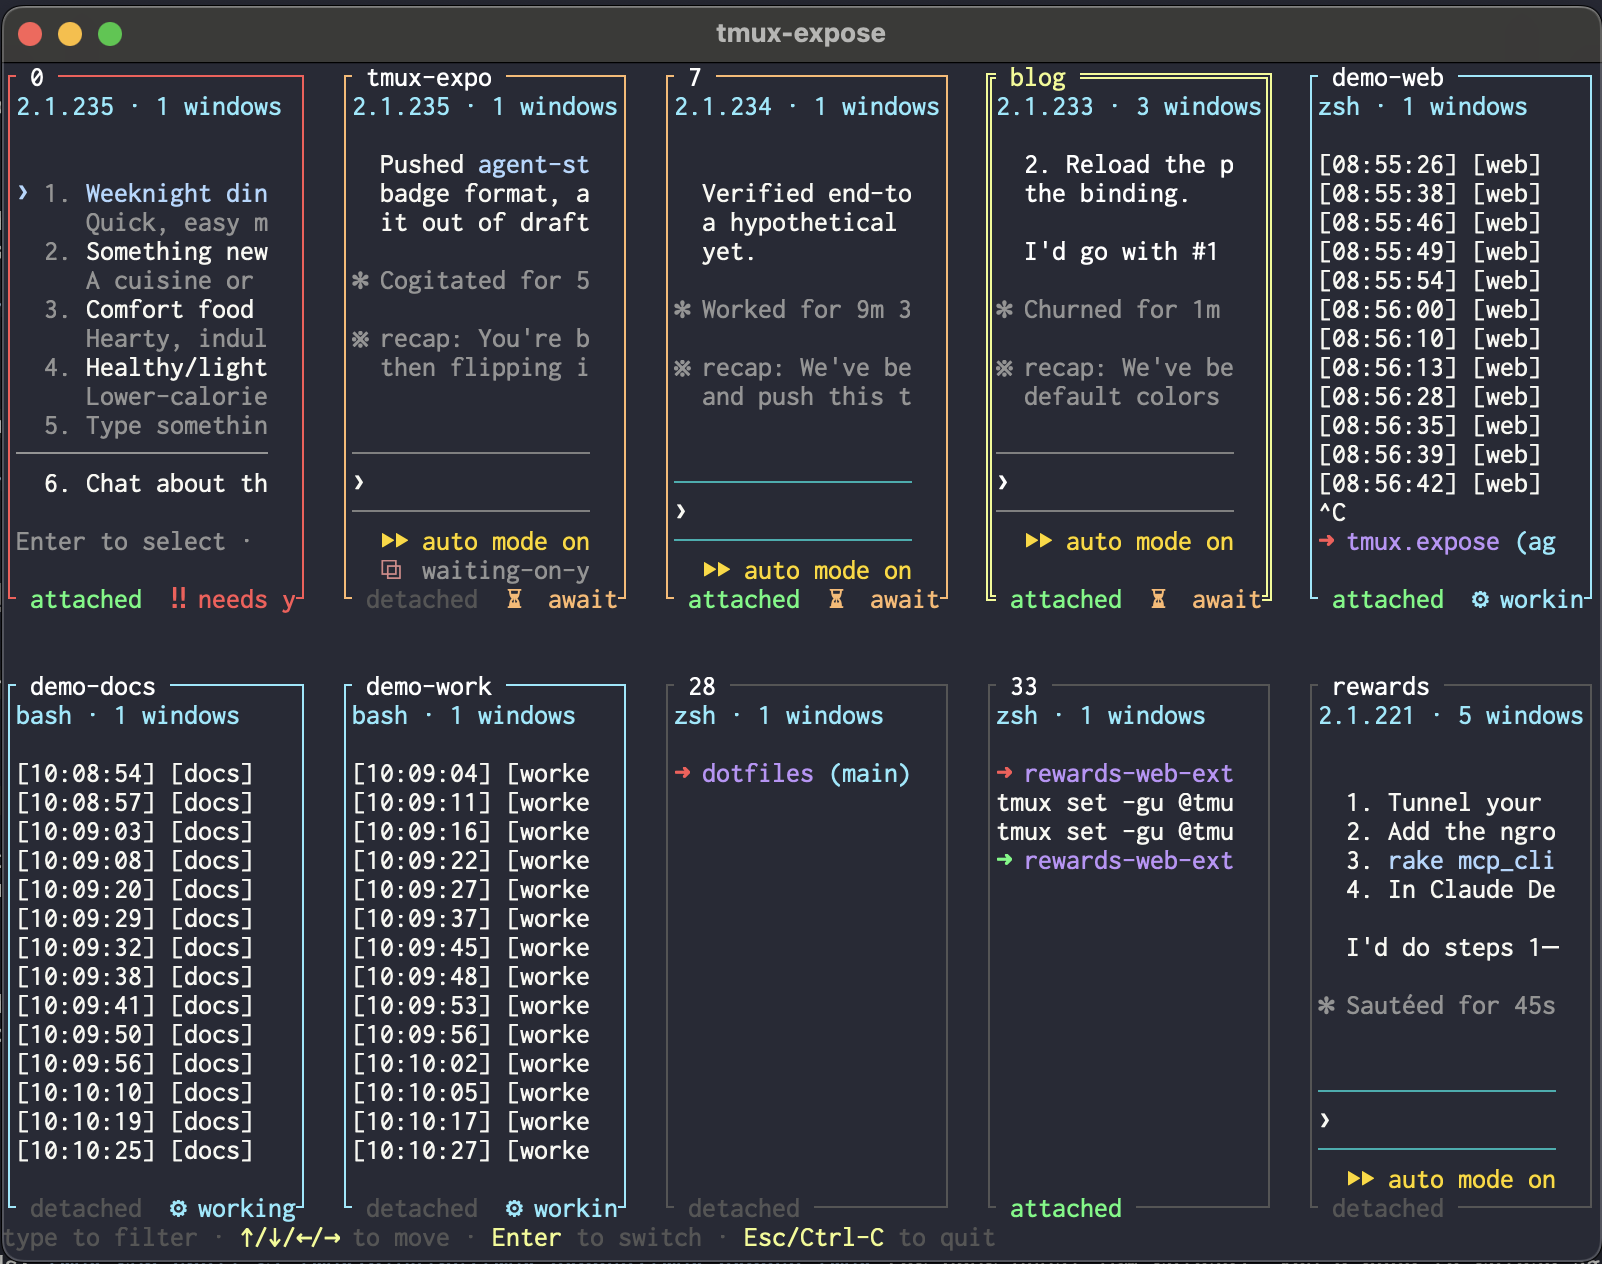The height and width of the screenshot is (1264, 1602).
Task: Select the tmux-expo session title
Action: 429,77
